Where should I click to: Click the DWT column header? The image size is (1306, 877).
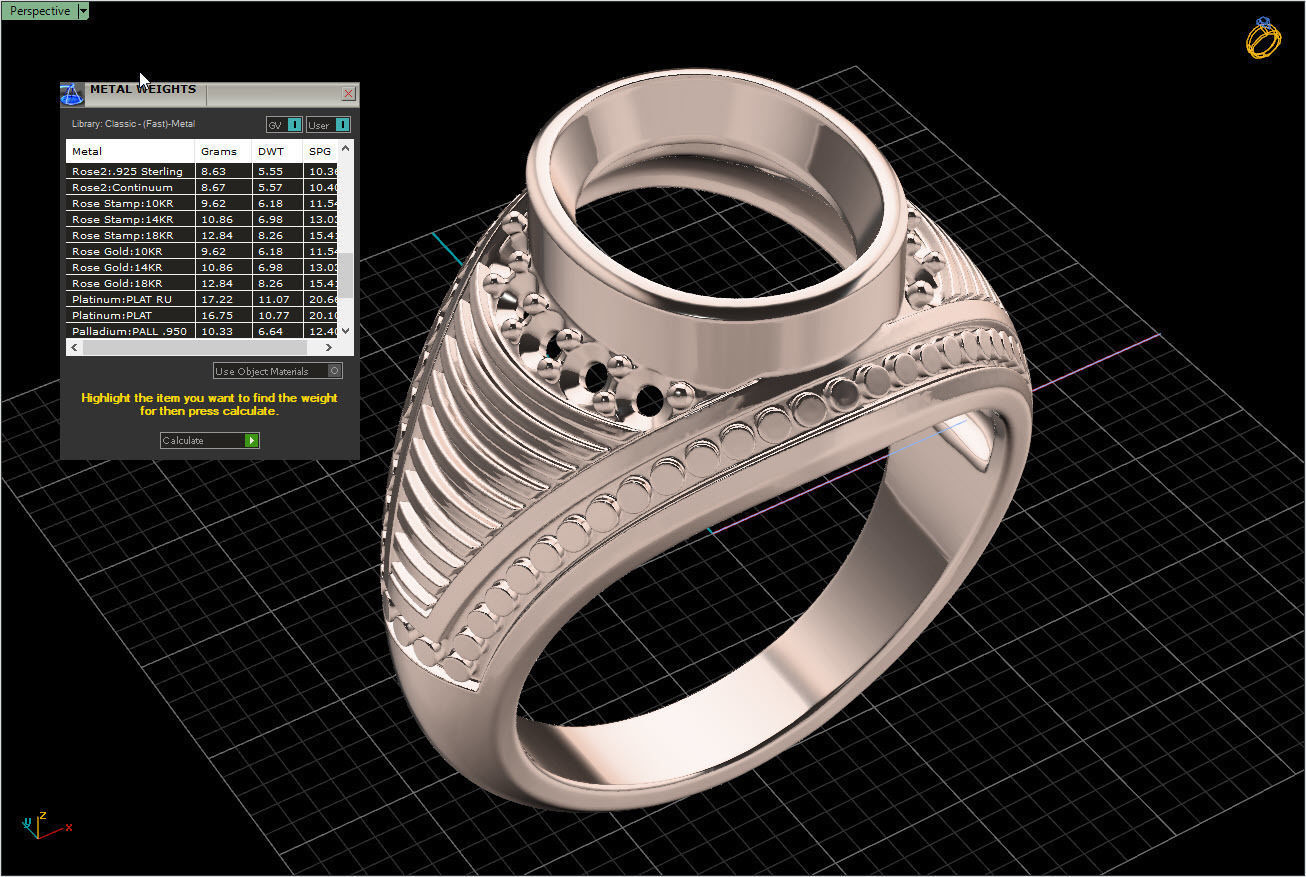[277, 152]
